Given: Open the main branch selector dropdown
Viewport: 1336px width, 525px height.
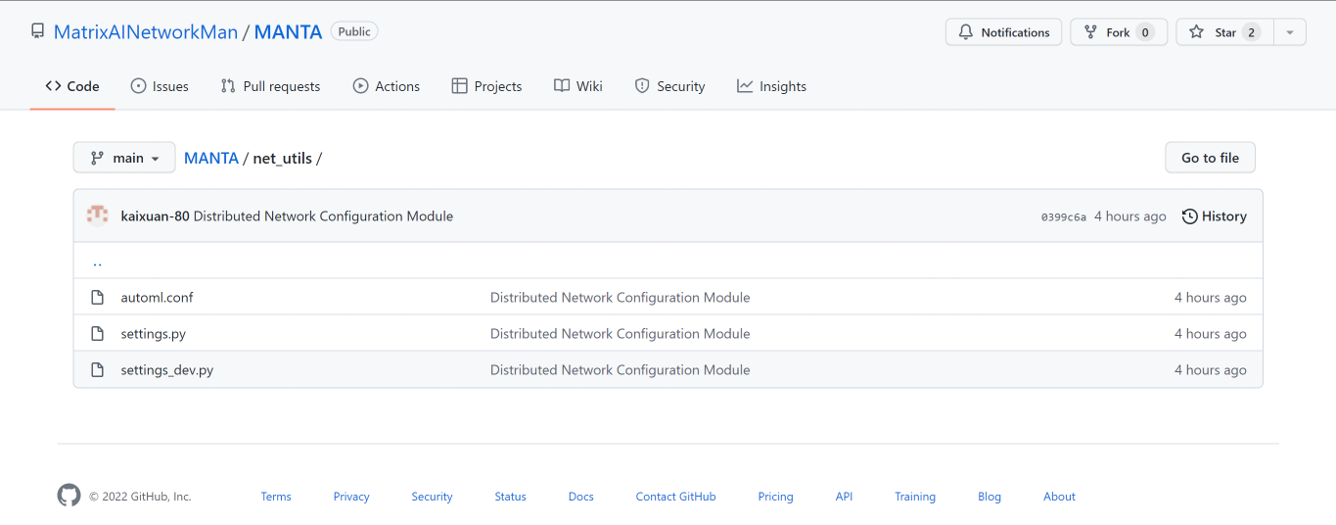Looking at the screenshot, I should click(x=124, y=158).
